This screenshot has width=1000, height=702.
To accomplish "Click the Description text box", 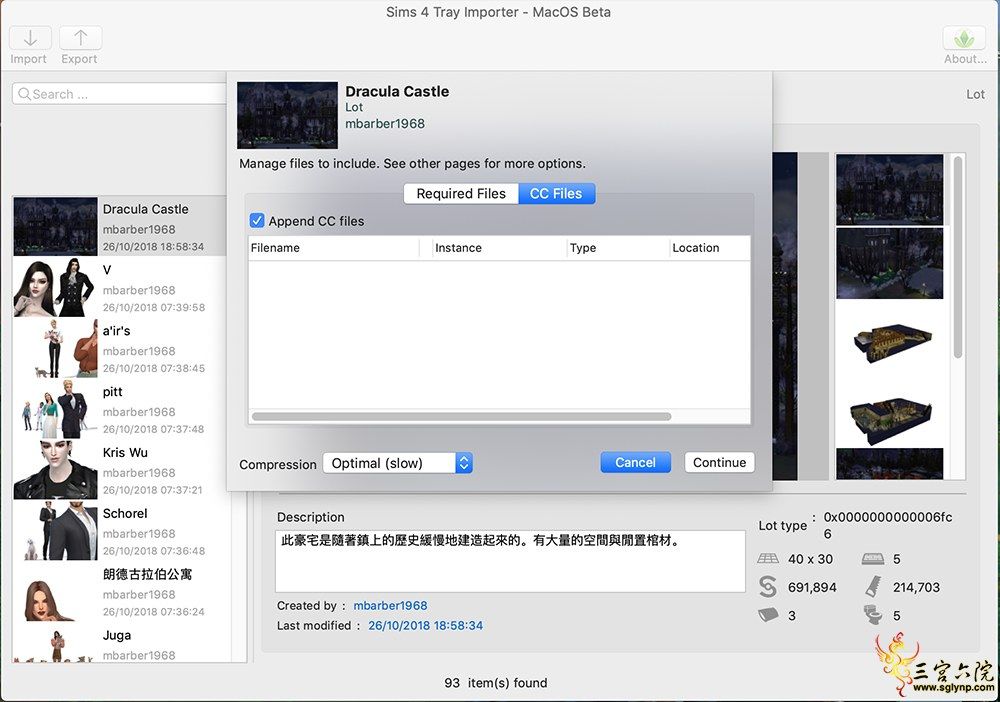I will pos(510,561).
